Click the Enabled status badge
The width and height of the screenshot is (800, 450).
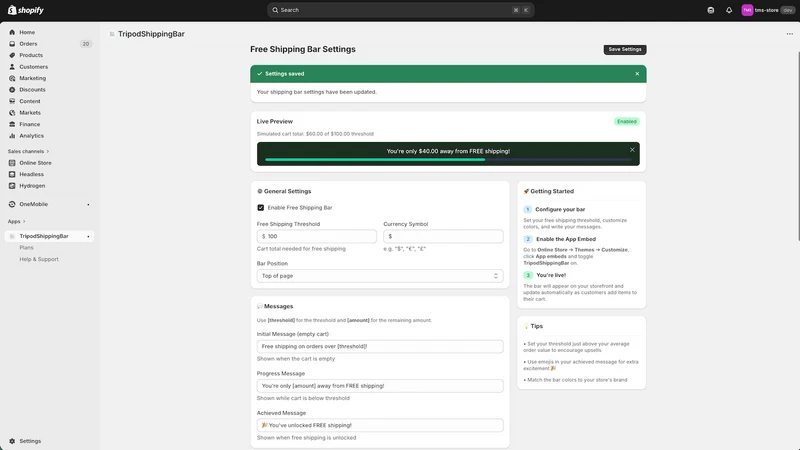click(x=627, y=121)
